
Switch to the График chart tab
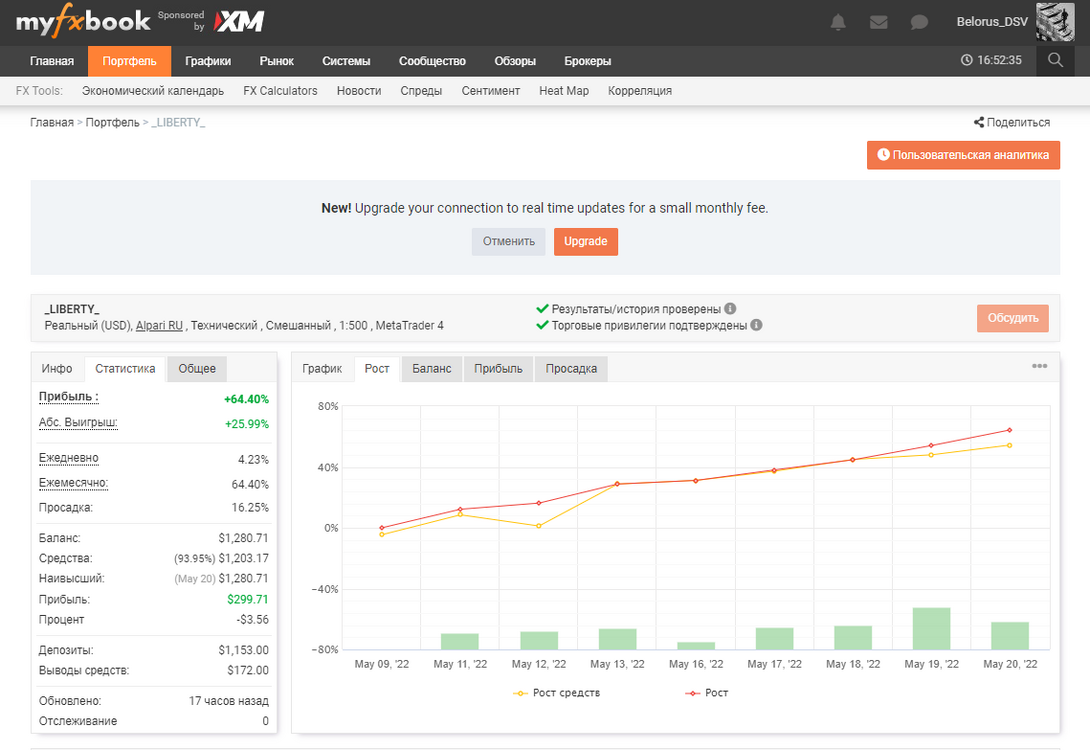coord(322,369)
